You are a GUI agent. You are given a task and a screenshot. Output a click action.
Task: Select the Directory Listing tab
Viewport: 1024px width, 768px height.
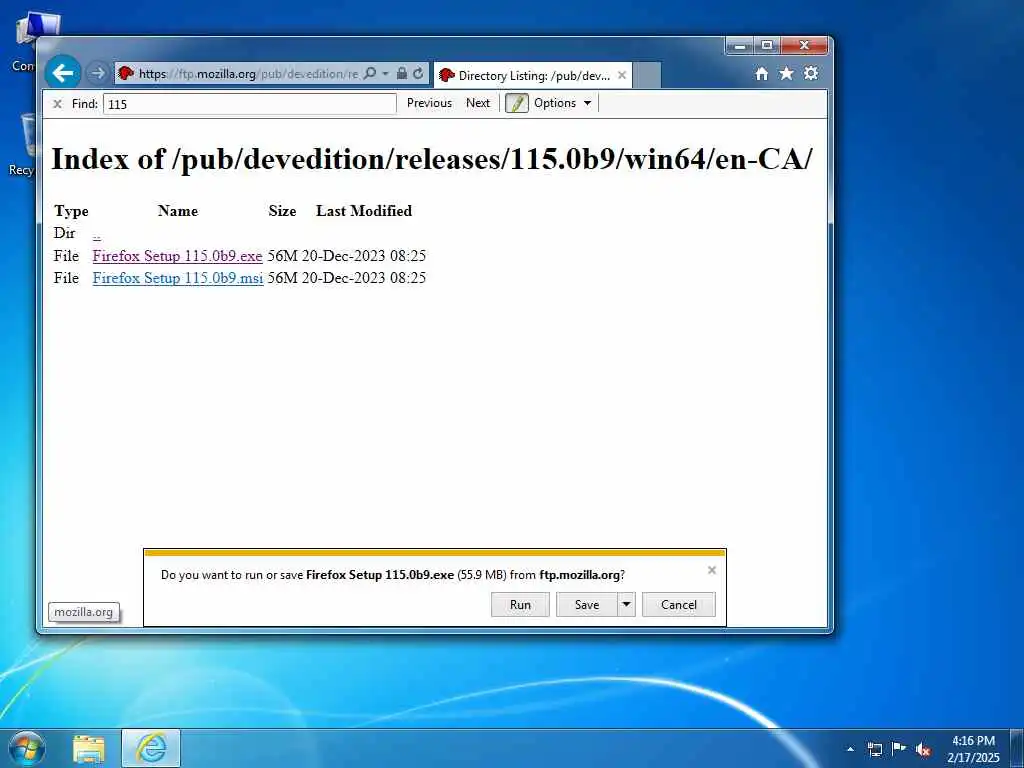(532, 76)
